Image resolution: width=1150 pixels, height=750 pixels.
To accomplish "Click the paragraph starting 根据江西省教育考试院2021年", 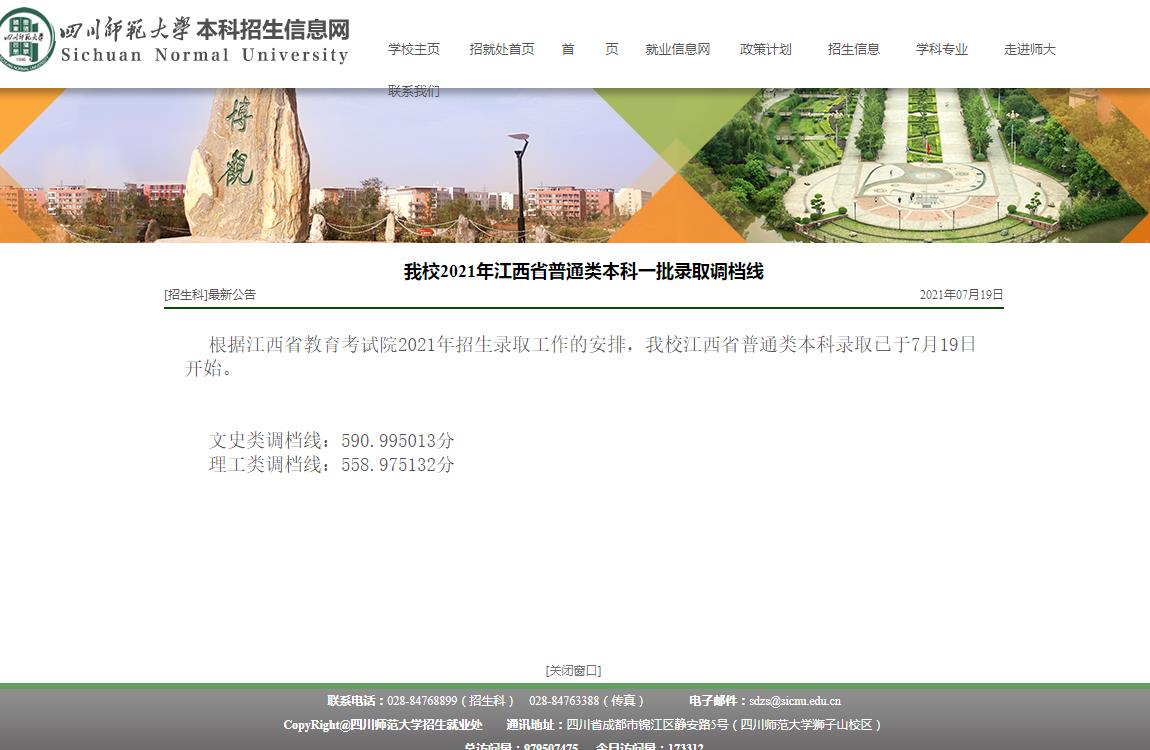I will [581, 356].
